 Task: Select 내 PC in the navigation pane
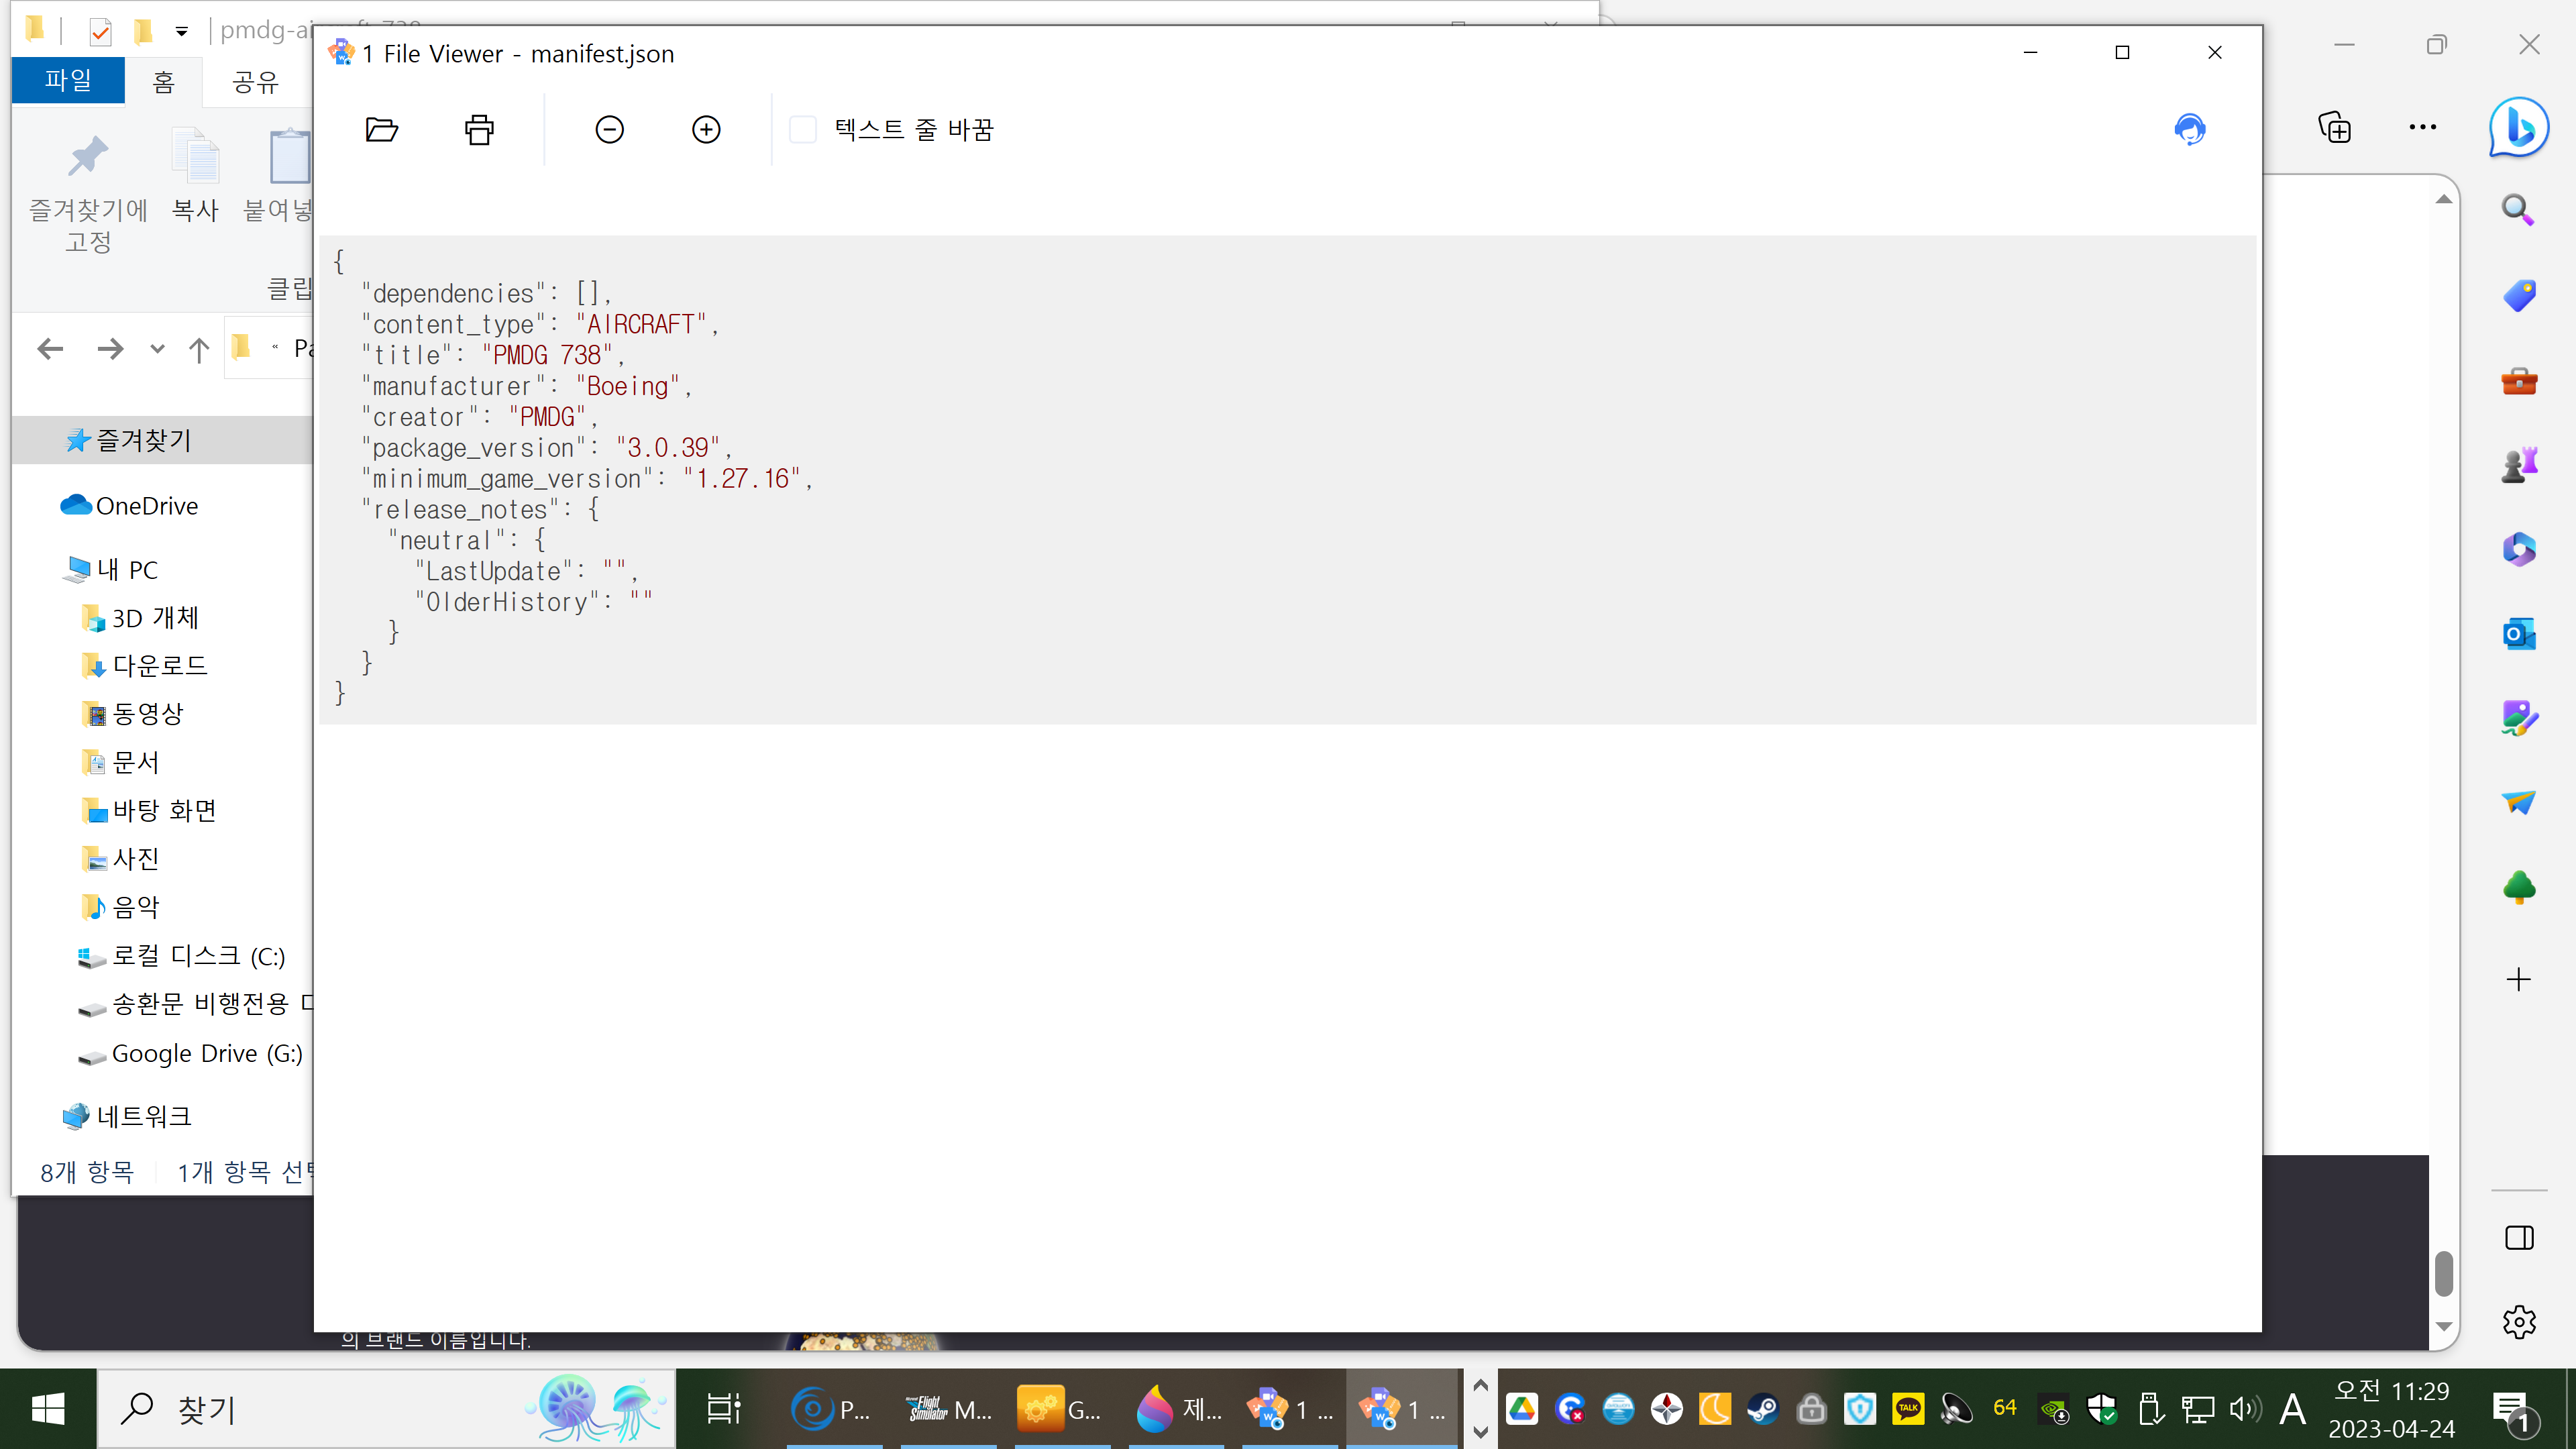click(x=110, y=570)
